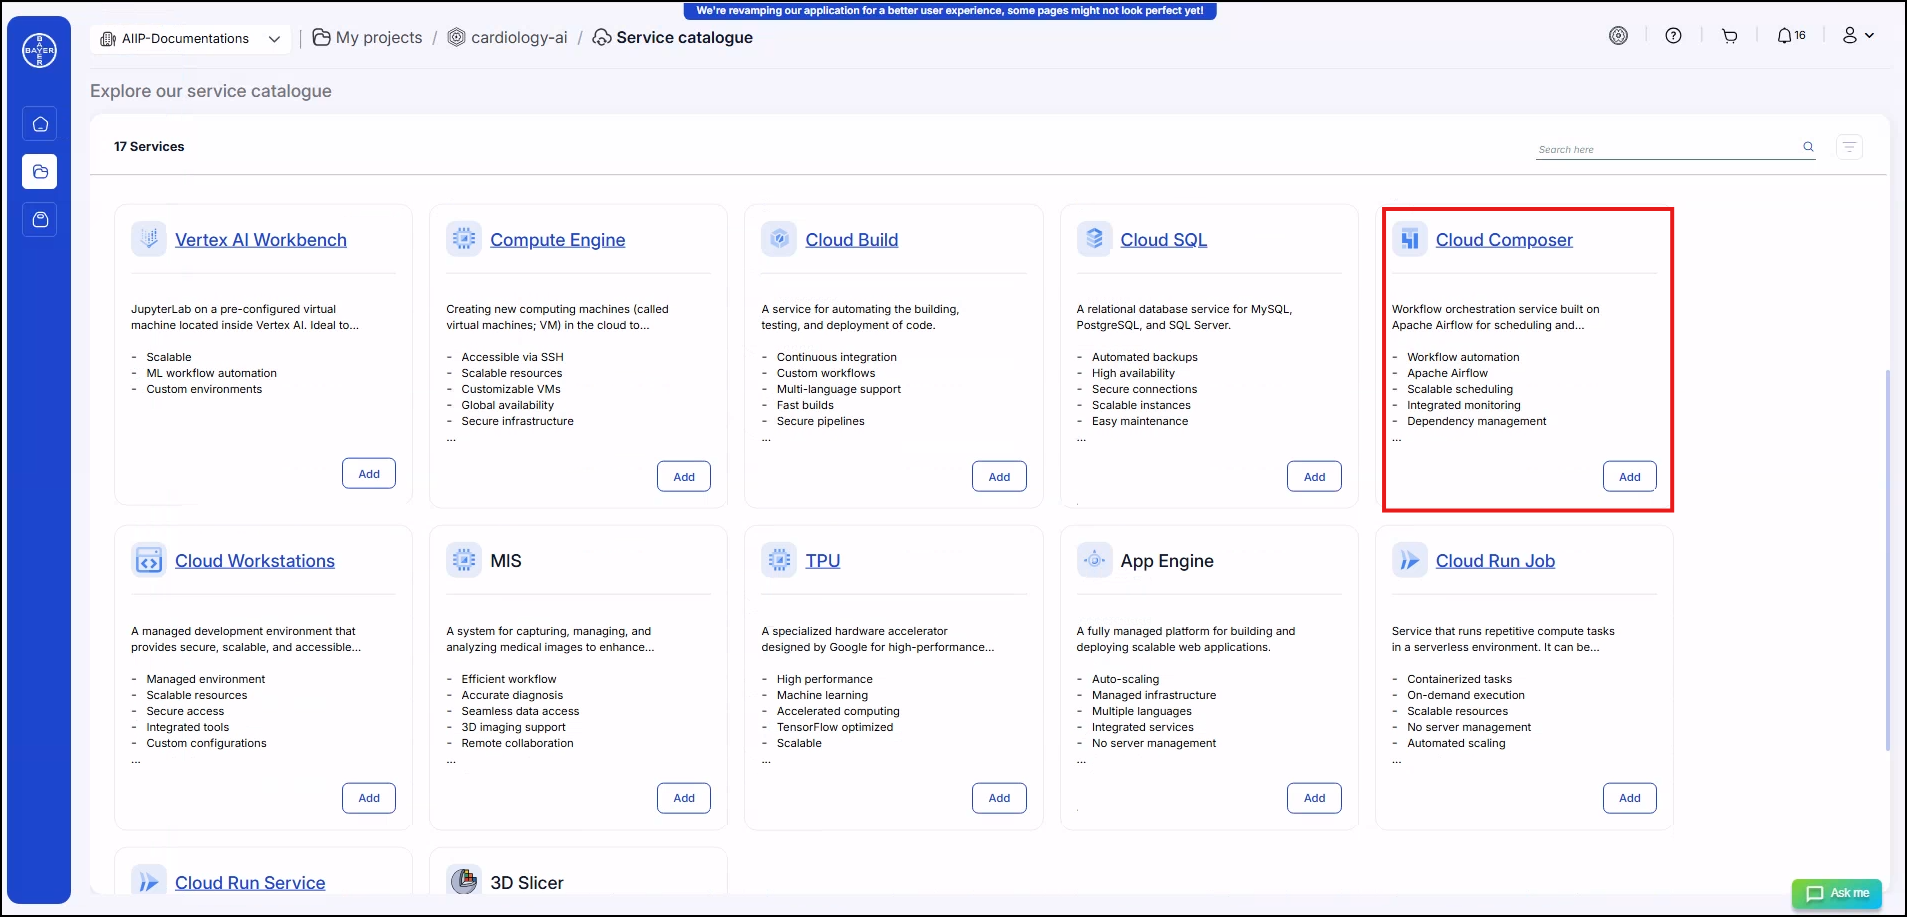Open the Cloud Workstations link
This screenshot has height=917, width=1907.
[x=255, y=561]
